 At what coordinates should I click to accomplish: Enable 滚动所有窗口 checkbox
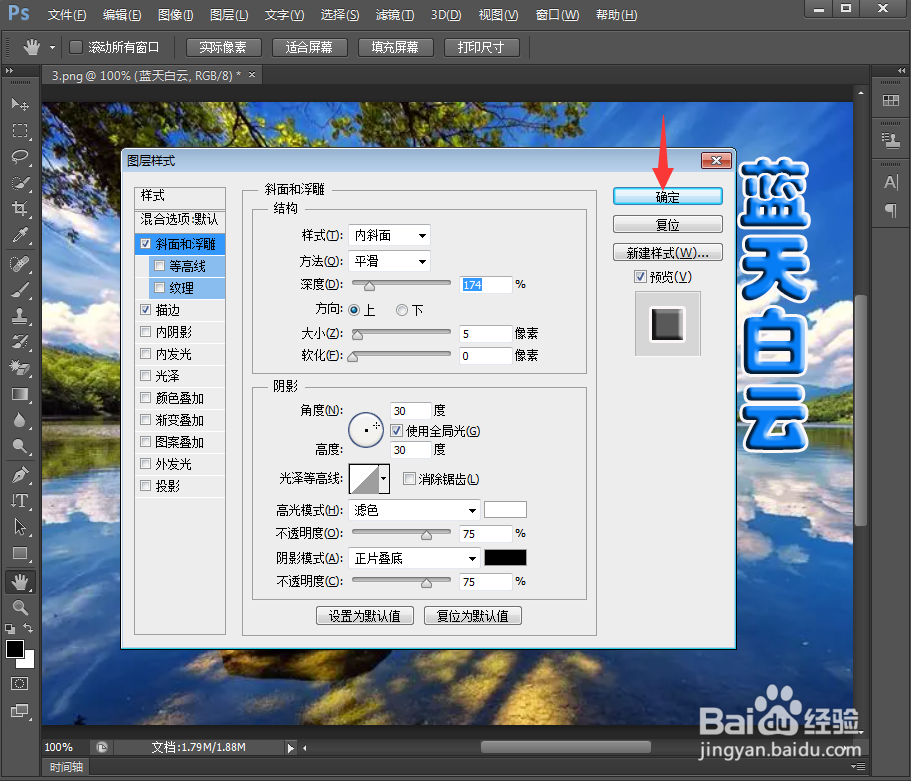(x=76, y=47)
